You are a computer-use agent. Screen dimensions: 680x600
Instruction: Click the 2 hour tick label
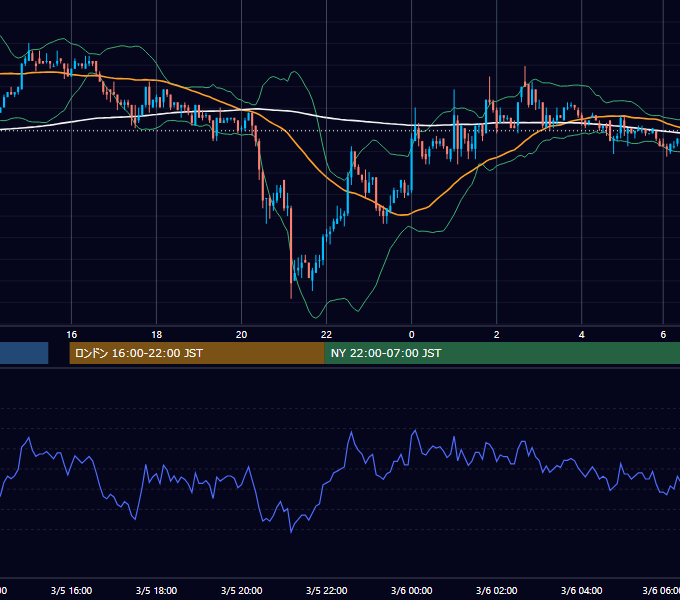tap(497, 335)
